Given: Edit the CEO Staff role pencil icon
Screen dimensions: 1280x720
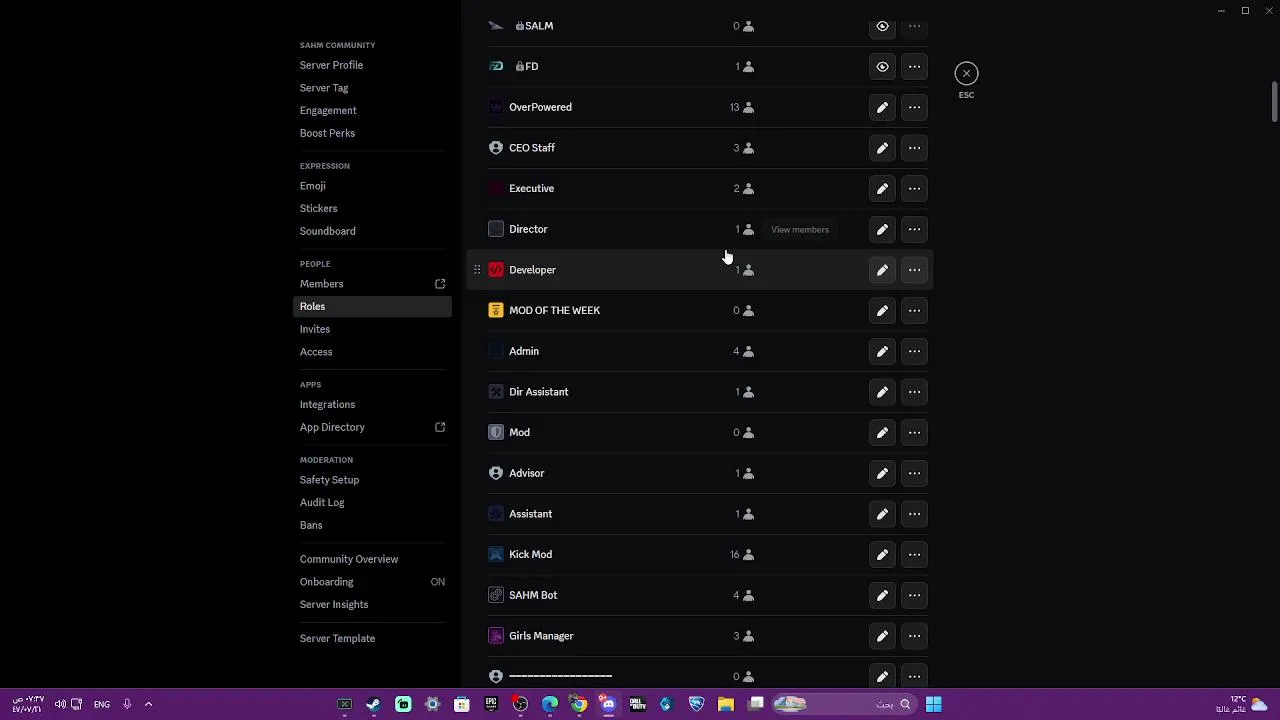Looking at the screenshot, I should pos(882,148).
